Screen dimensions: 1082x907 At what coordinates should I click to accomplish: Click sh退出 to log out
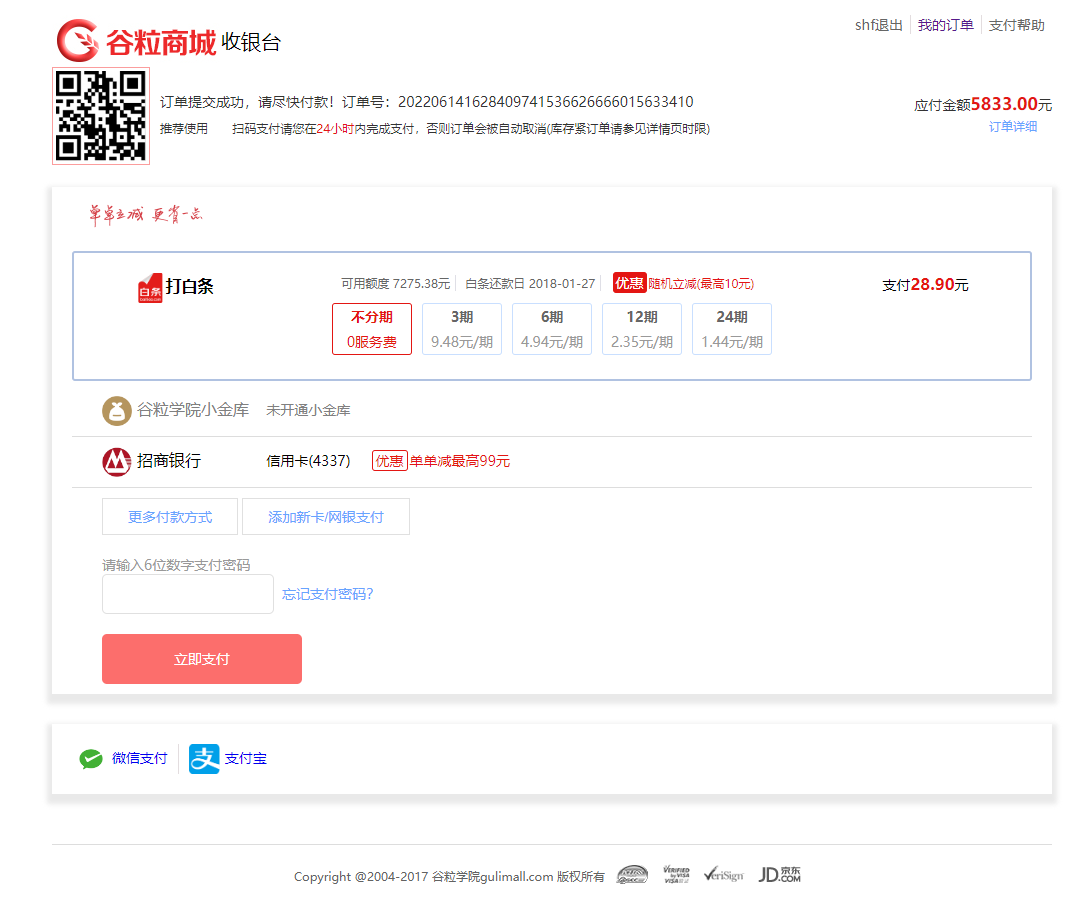pyautogui.click(x=879, y=26)
